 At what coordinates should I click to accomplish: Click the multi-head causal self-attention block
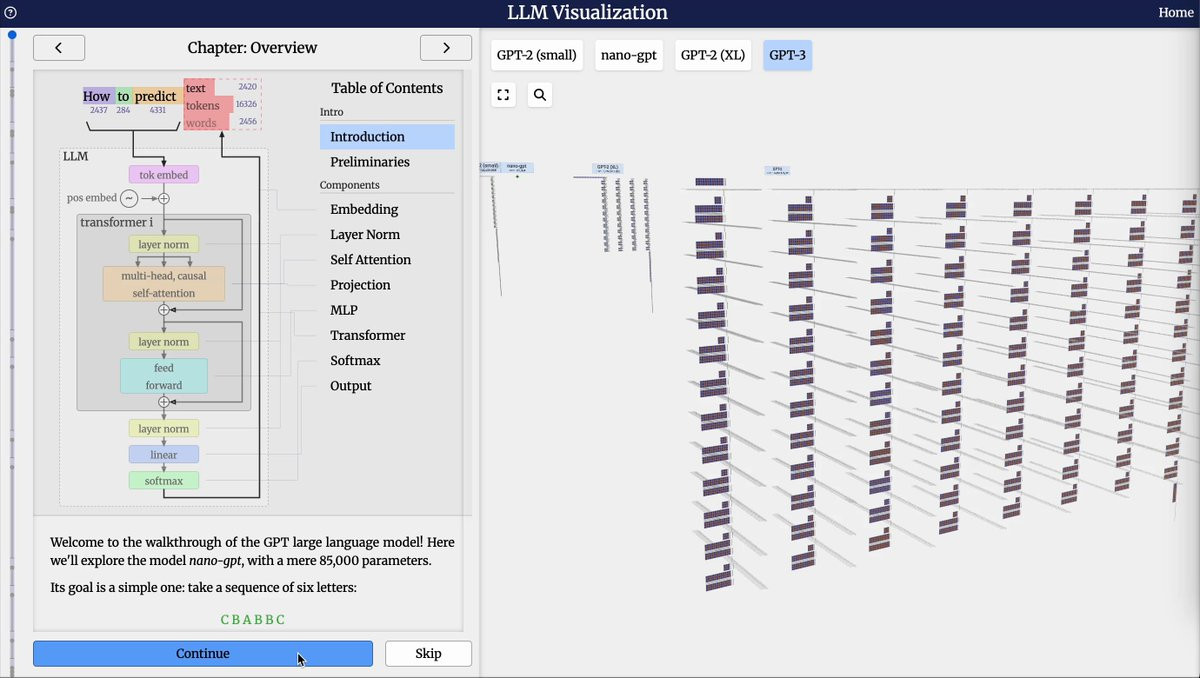click(164, 284)
